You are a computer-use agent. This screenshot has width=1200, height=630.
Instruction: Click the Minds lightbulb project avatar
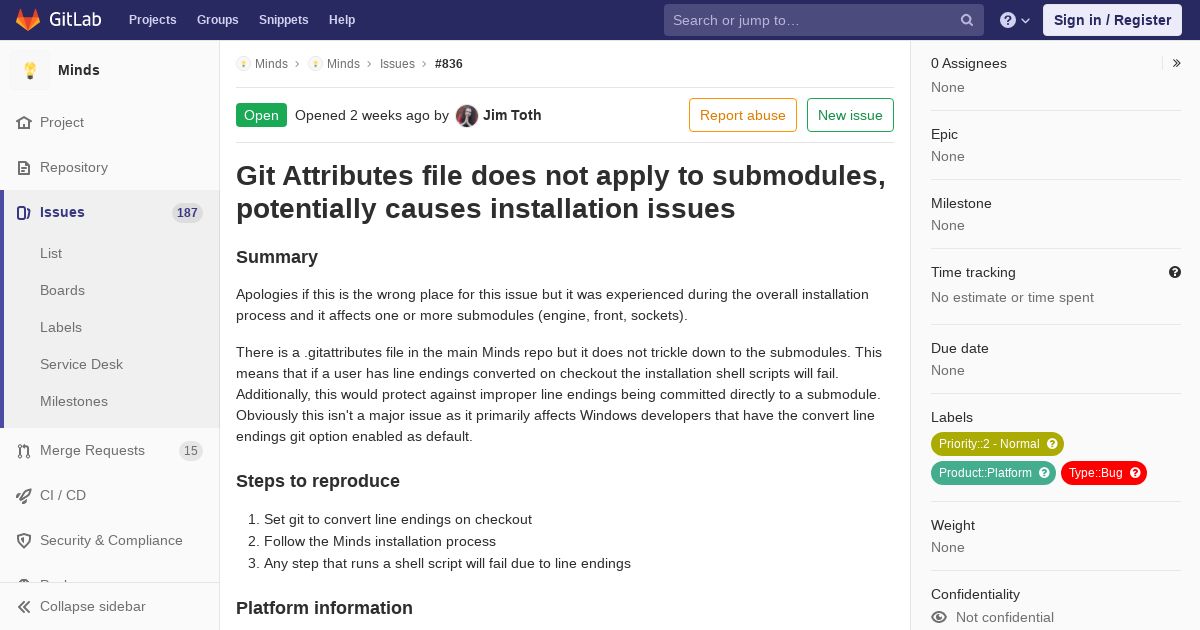point(30,70)
